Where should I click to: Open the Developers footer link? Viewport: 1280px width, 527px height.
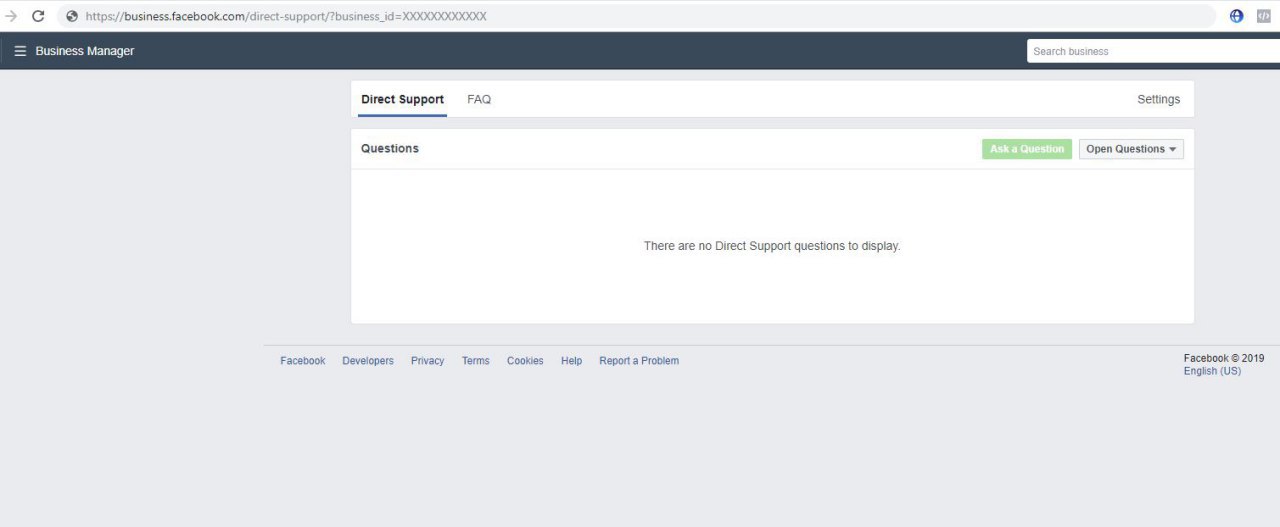pos(368,361)
